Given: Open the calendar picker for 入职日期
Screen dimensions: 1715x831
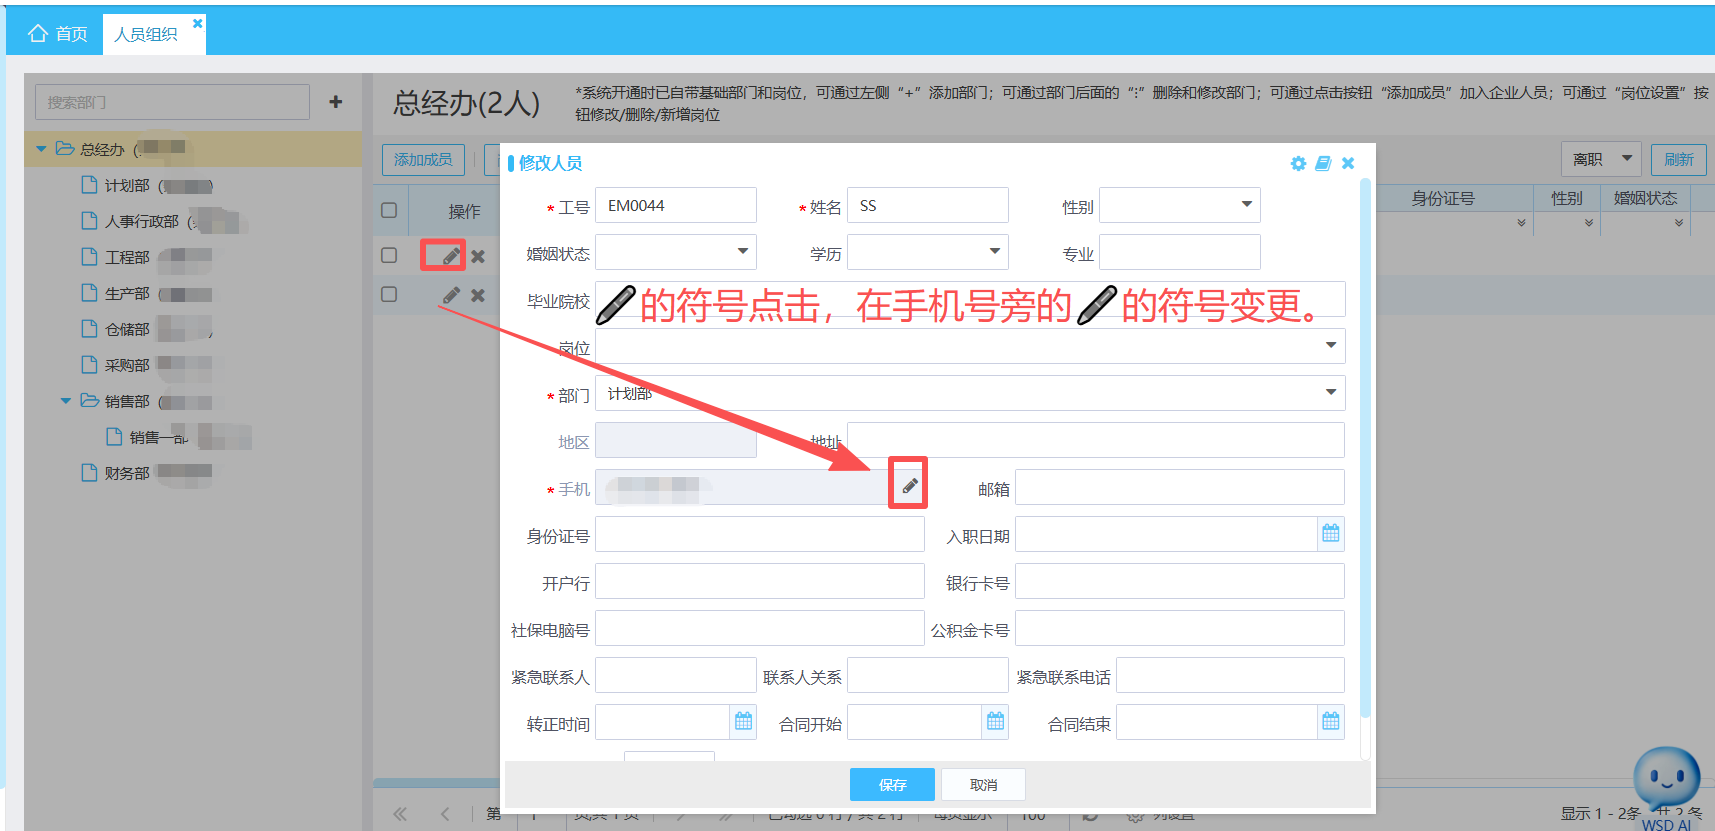Looking at the screenshot, I should (1330, 533).
